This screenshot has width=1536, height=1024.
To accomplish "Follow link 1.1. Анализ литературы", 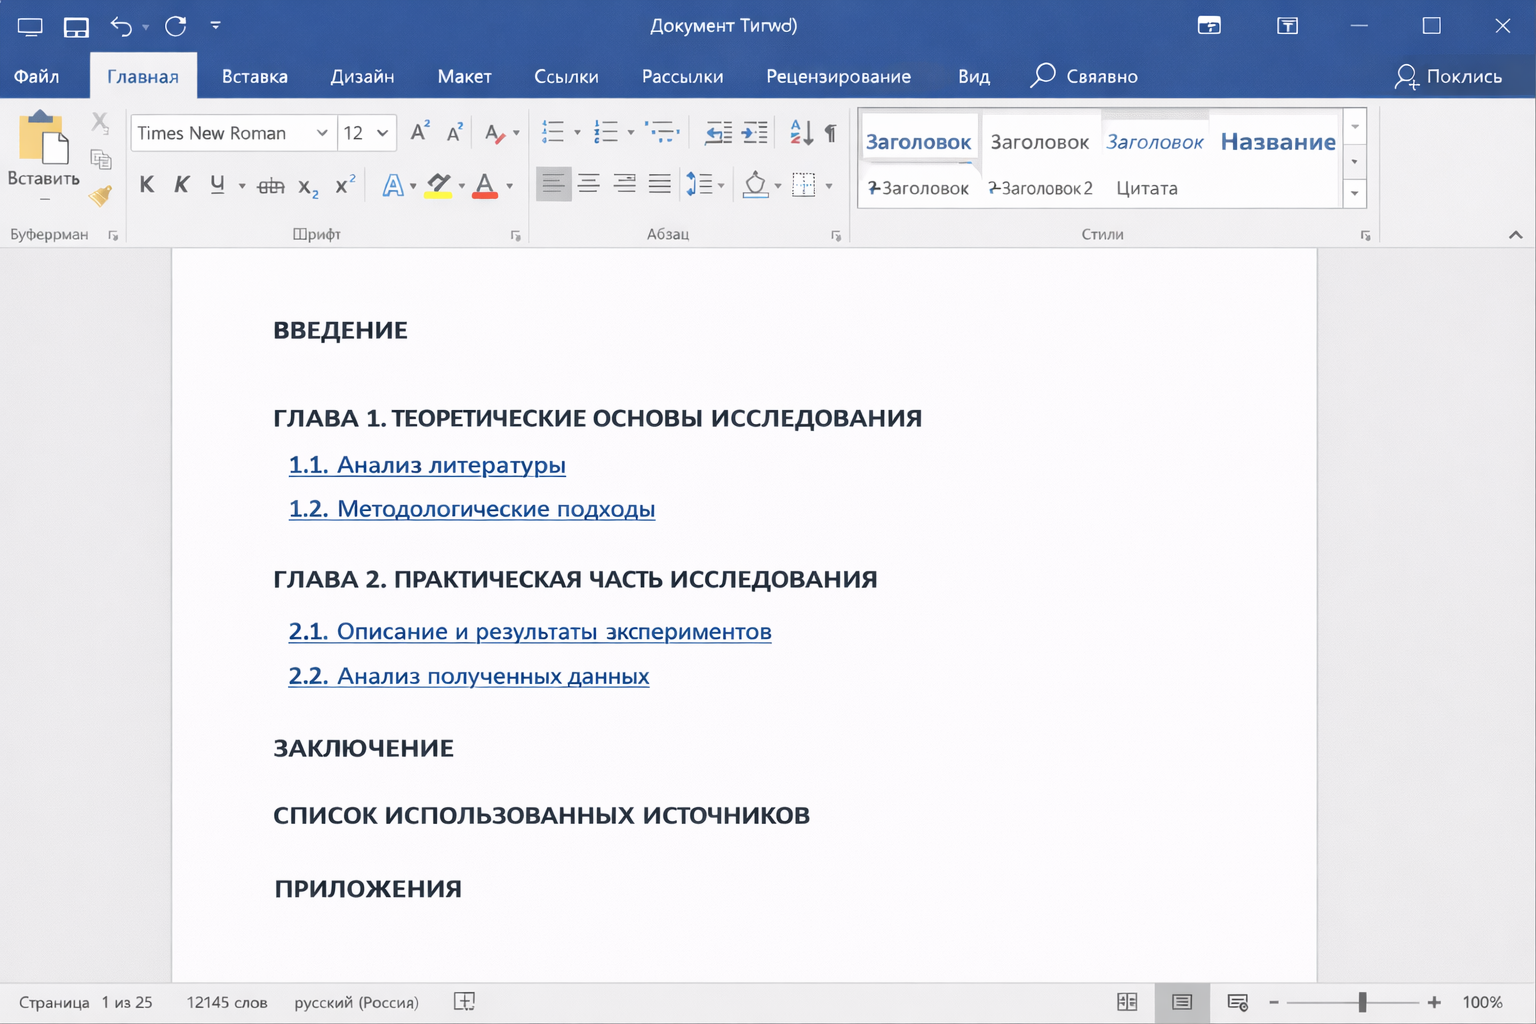I will click(x=426, y=465).
